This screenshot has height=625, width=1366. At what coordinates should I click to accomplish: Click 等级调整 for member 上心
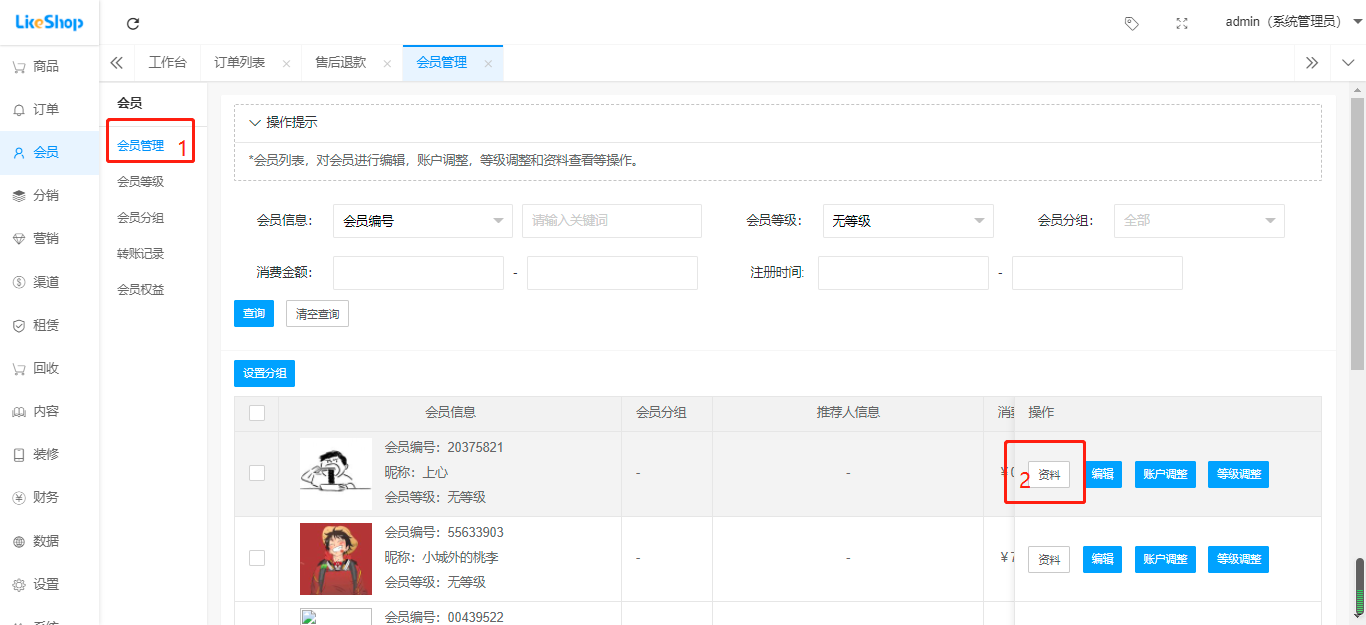(1238, 474)
